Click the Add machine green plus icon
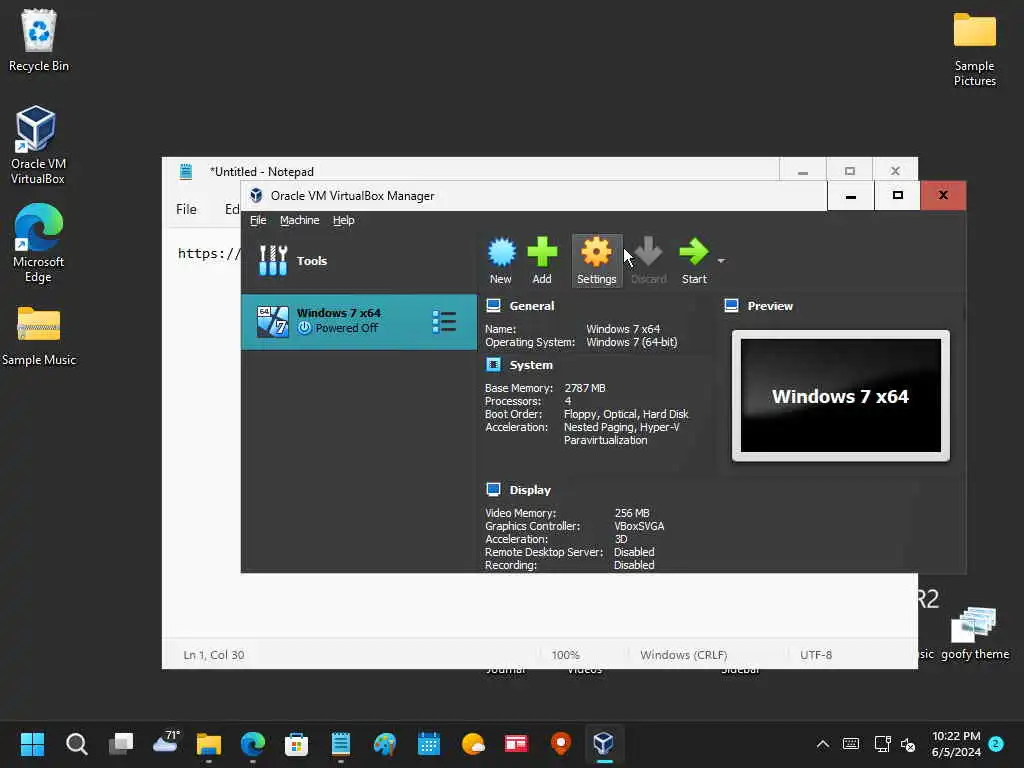Screen dimensions: 1024x768 542,260
